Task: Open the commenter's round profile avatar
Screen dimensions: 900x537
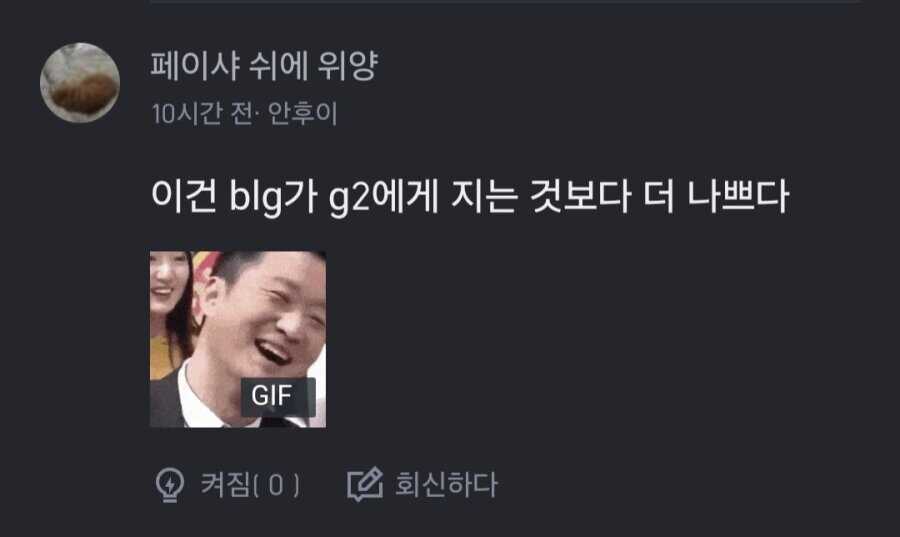Action: coord(80,83)
